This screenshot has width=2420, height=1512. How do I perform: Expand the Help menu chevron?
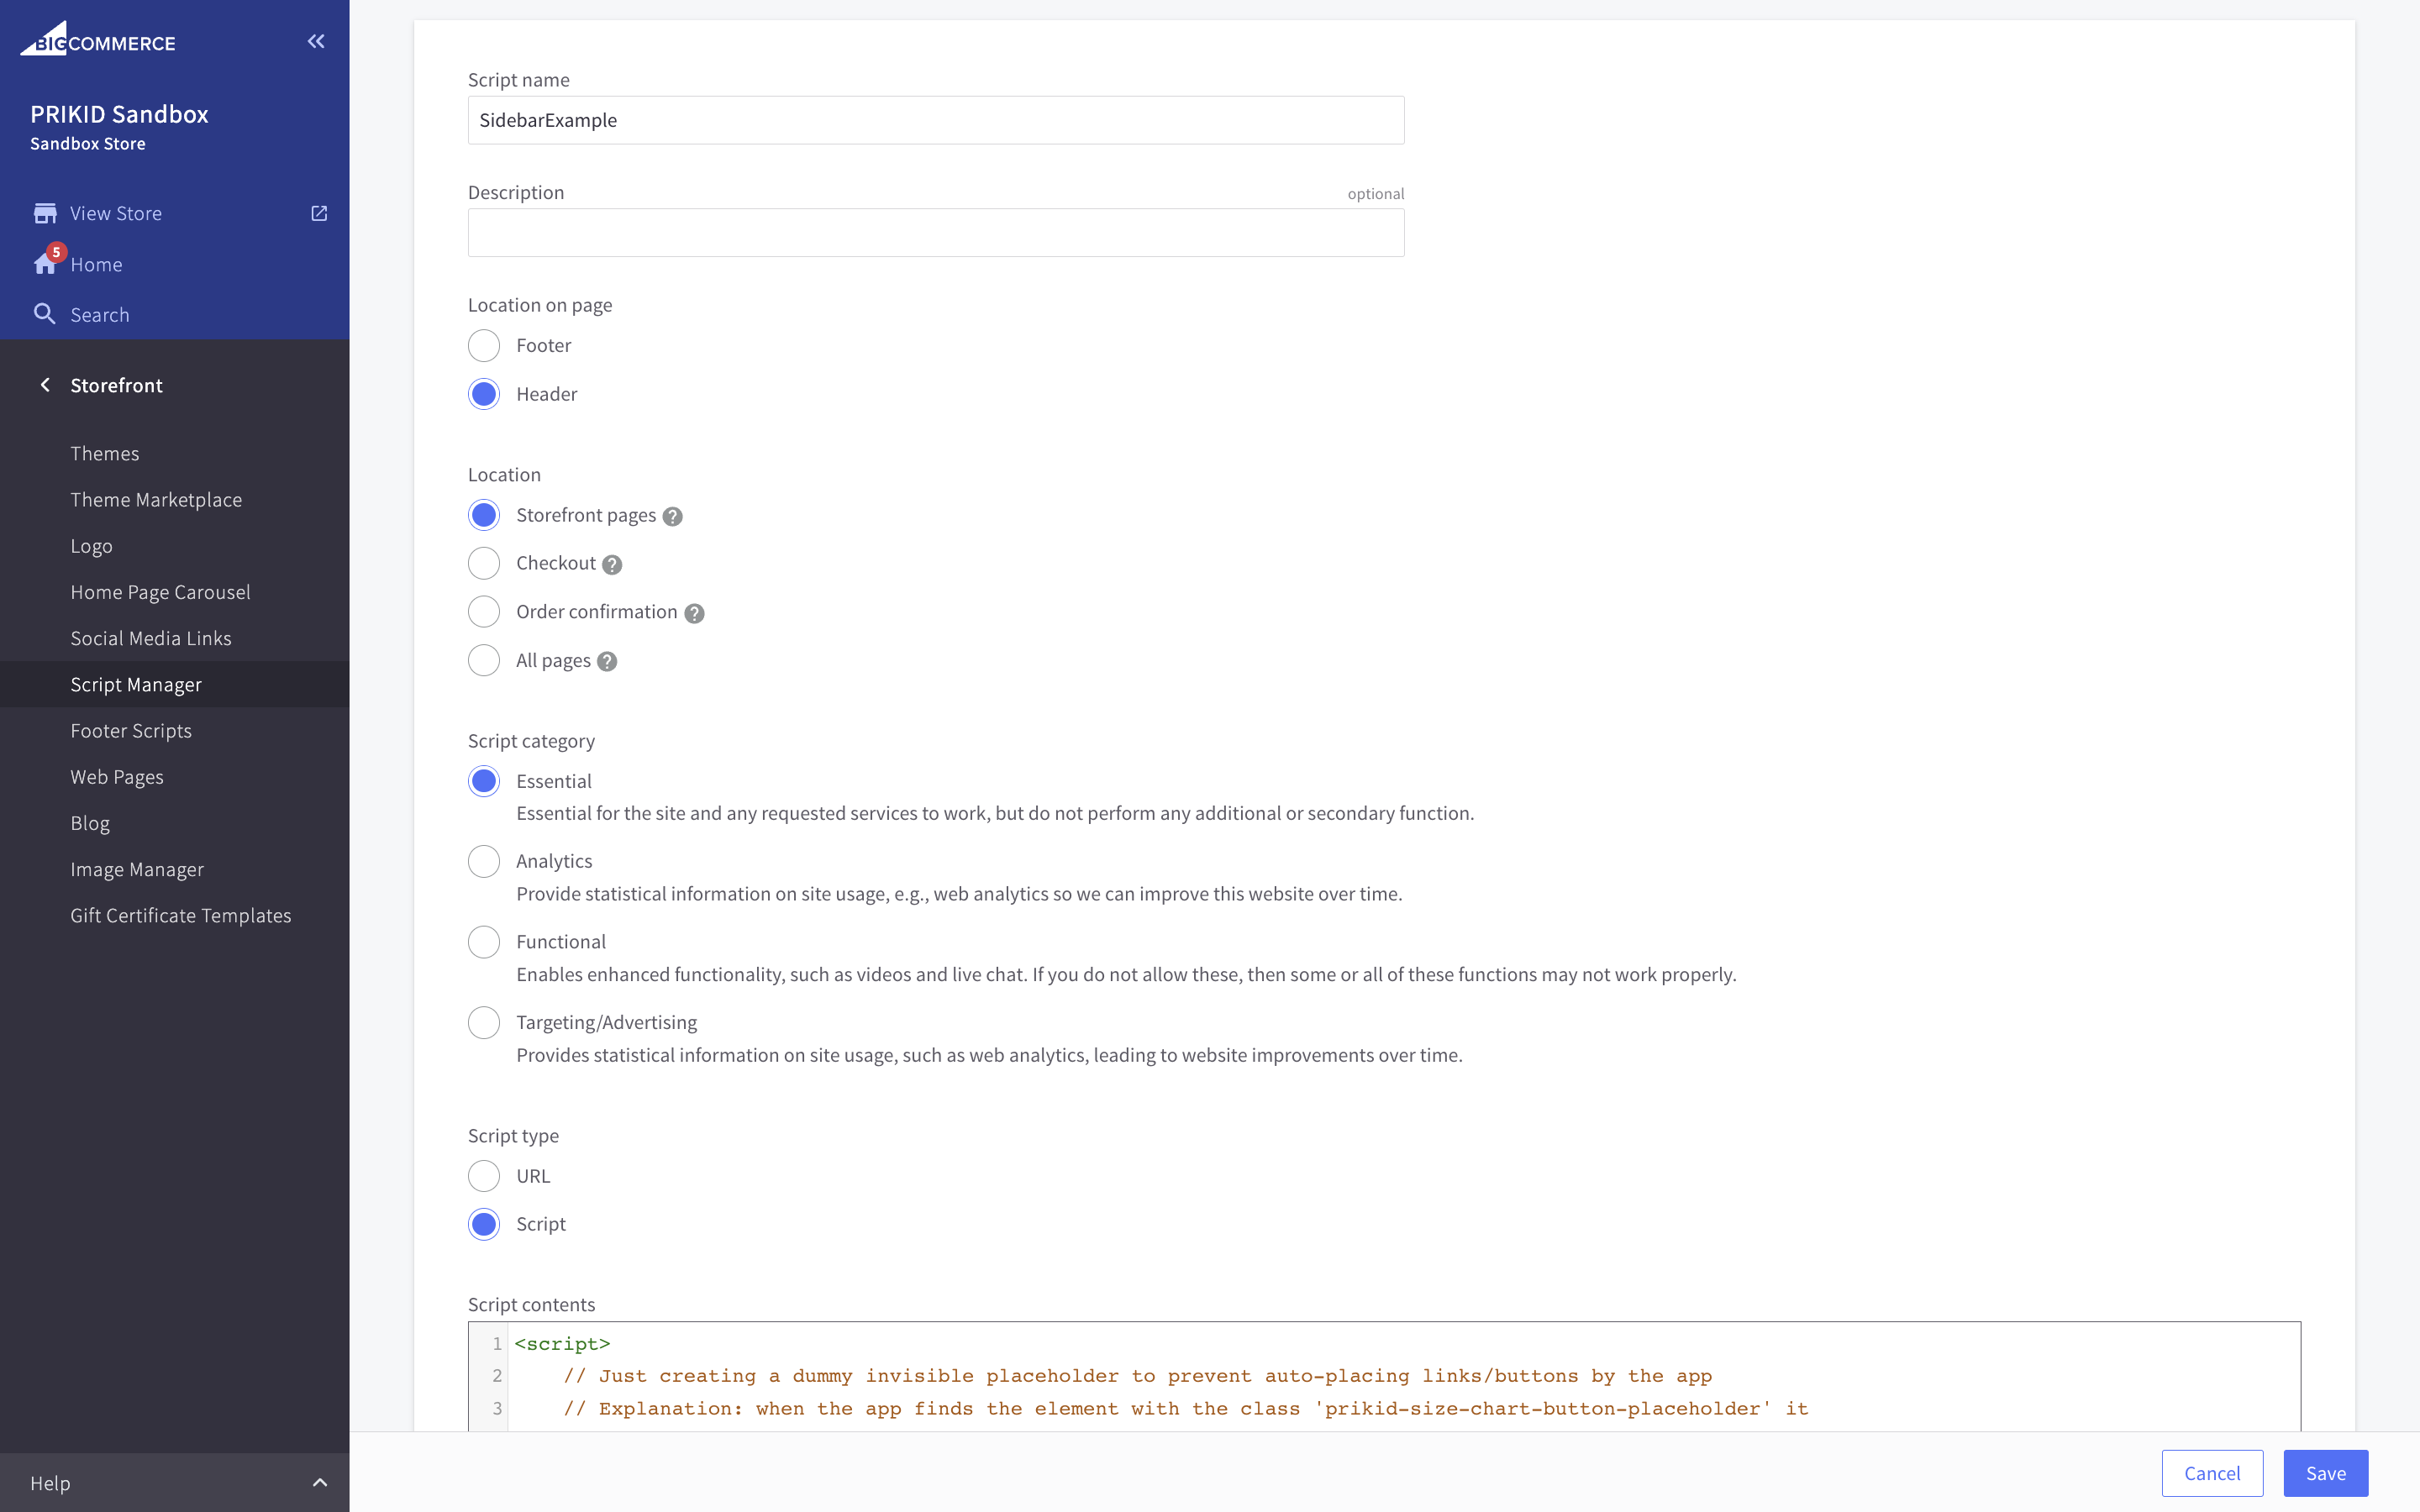pyautogui.click(x=319, y=1482)
